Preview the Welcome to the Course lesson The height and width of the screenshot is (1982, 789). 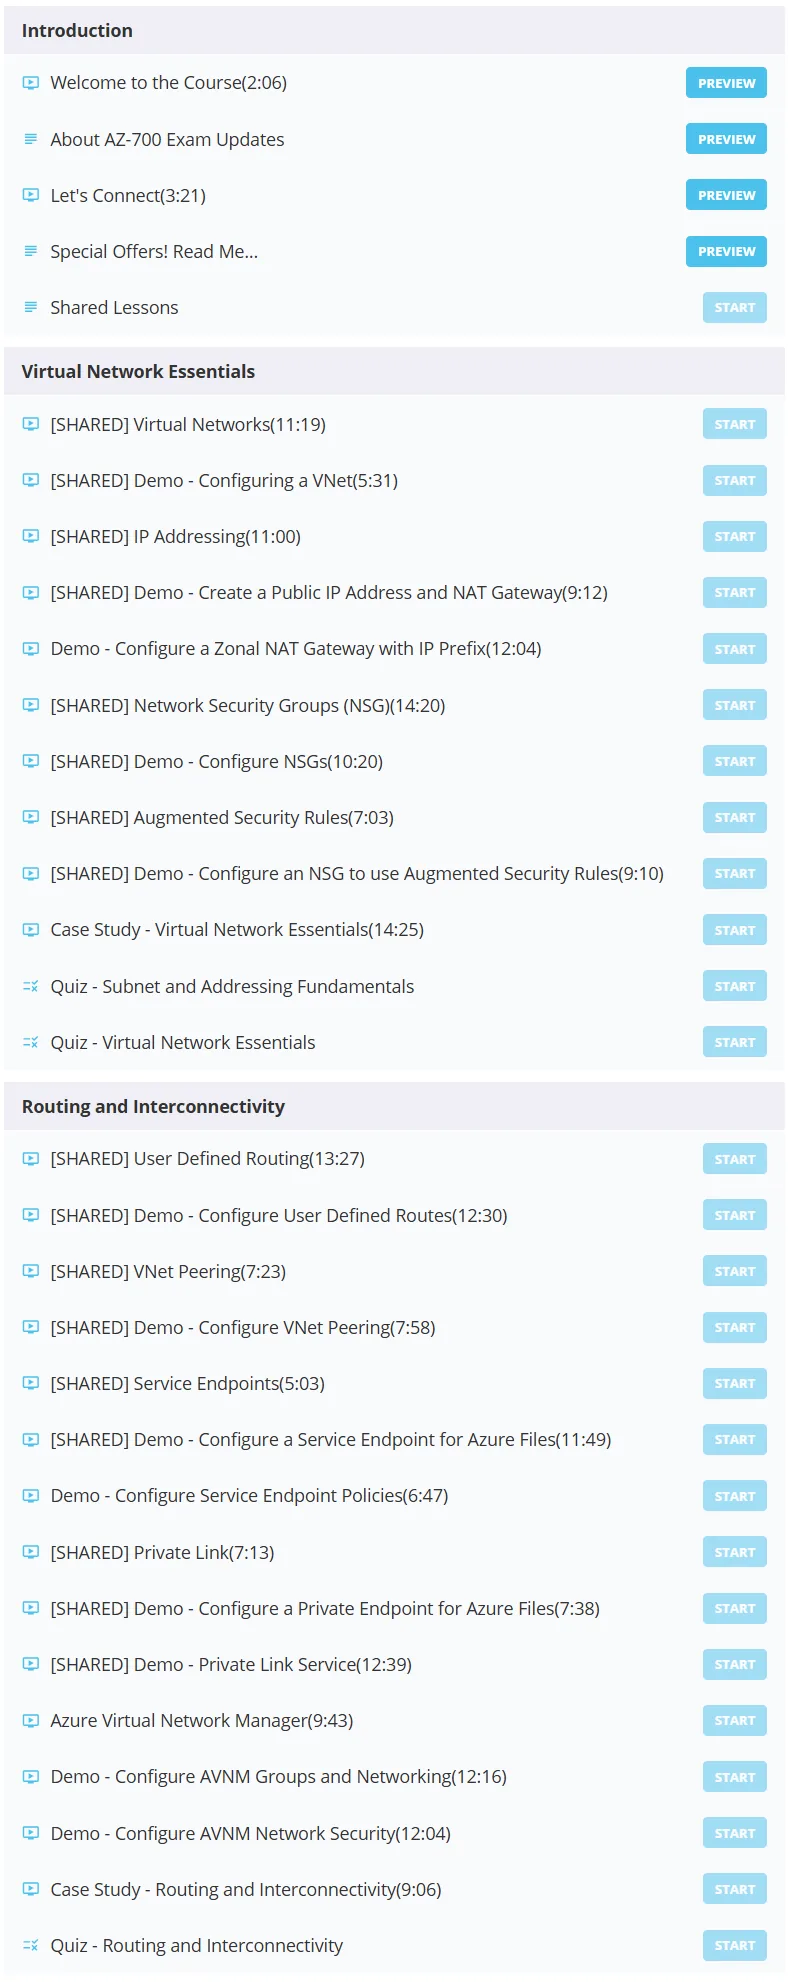click(x=726, y=83)
